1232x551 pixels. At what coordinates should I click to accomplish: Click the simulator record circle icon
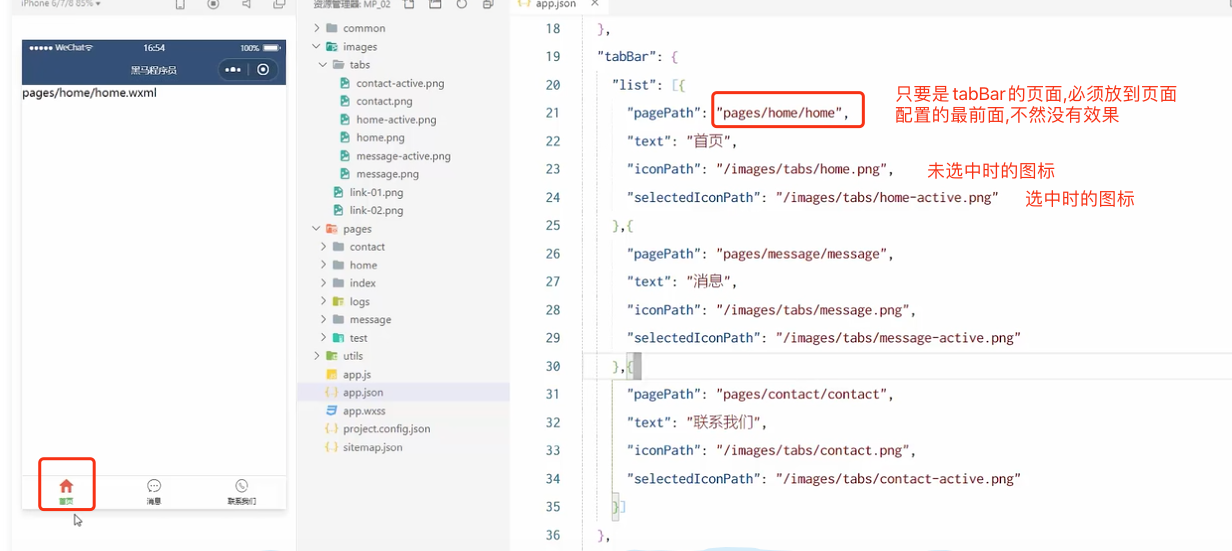213,4
